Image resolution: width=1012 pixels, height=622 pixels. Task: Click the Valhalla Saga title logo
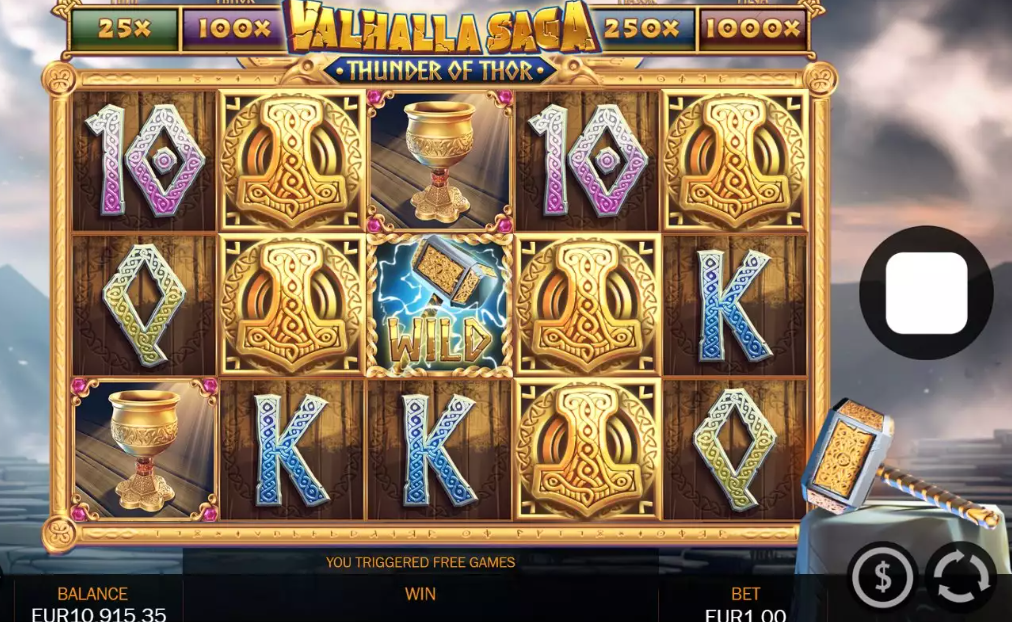441,40
